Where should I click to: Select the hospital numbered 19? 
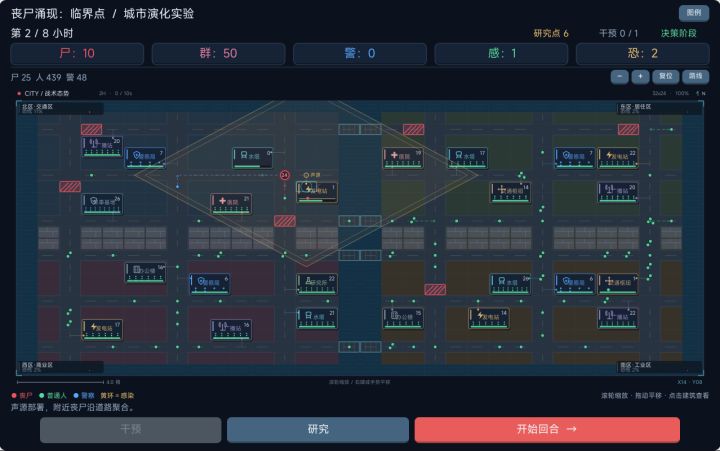[403, 158]
